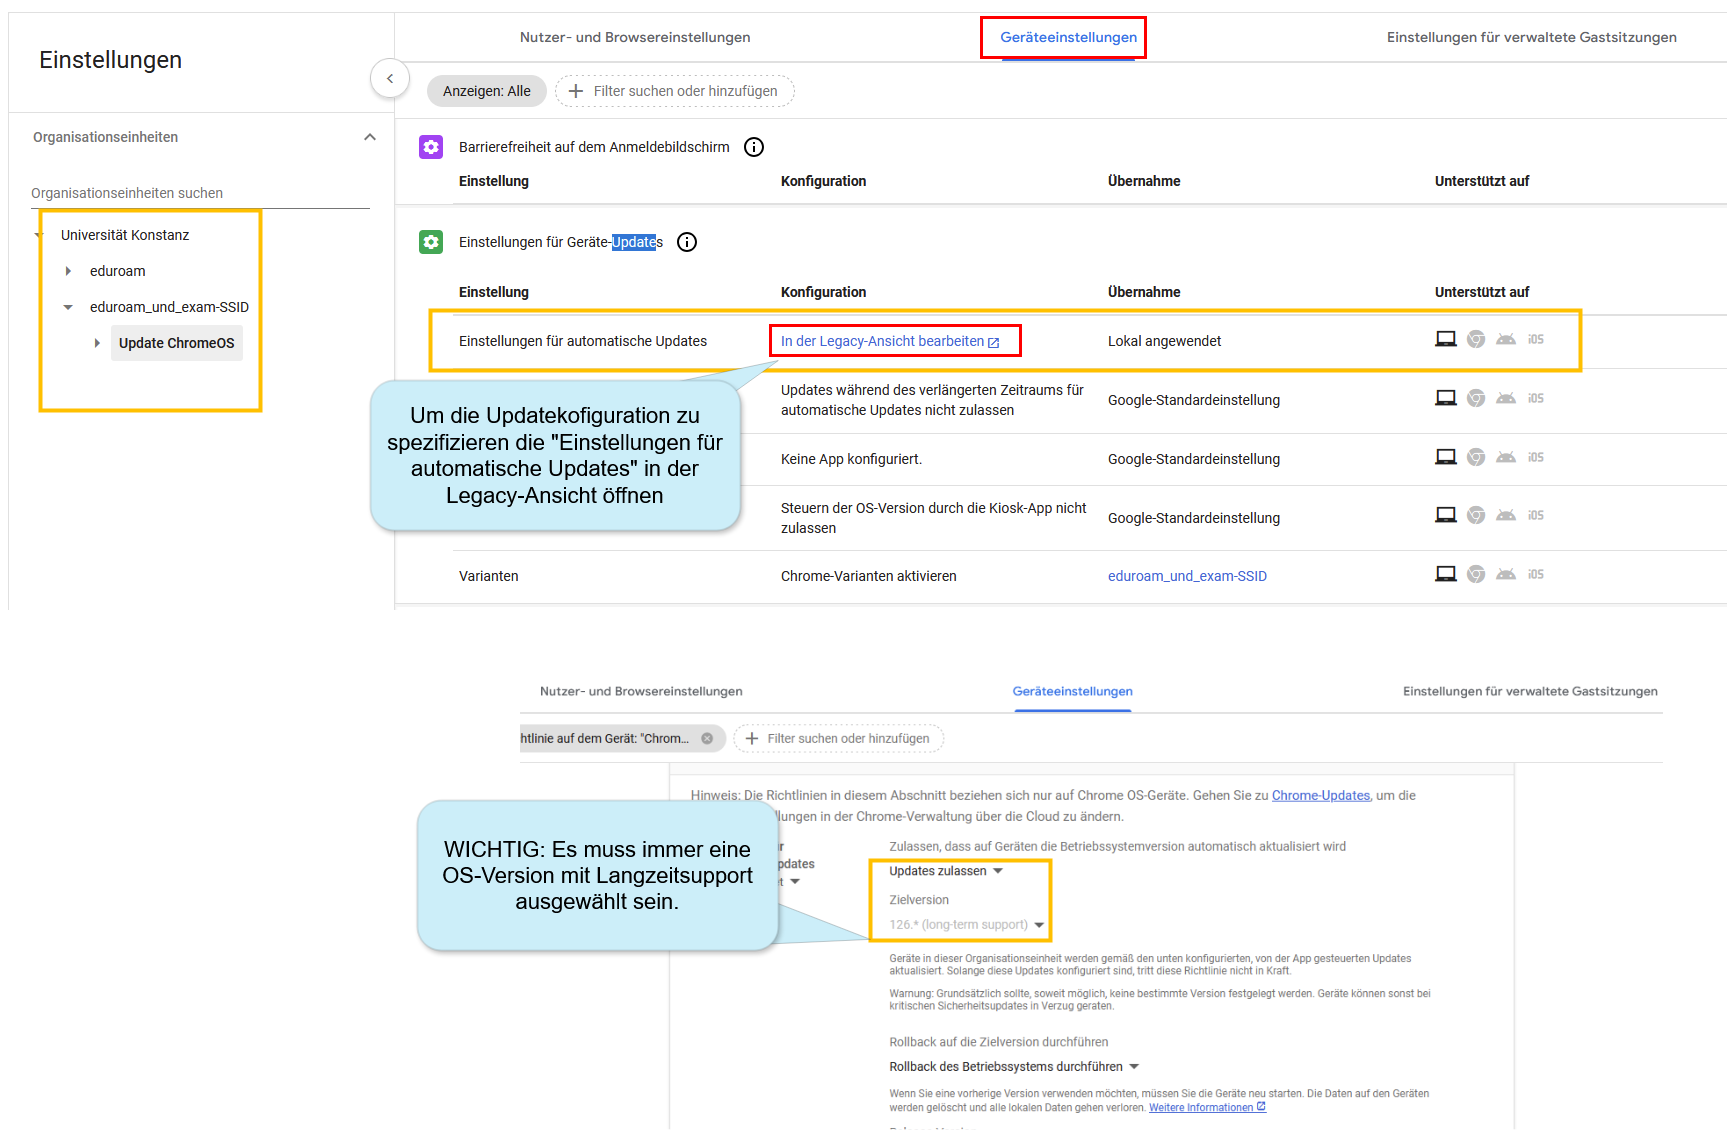The width and height of the screenshot is (1727, 1130).
Task: Click Keine App konfiguriert. text
Action: click(x=851, y=459)
